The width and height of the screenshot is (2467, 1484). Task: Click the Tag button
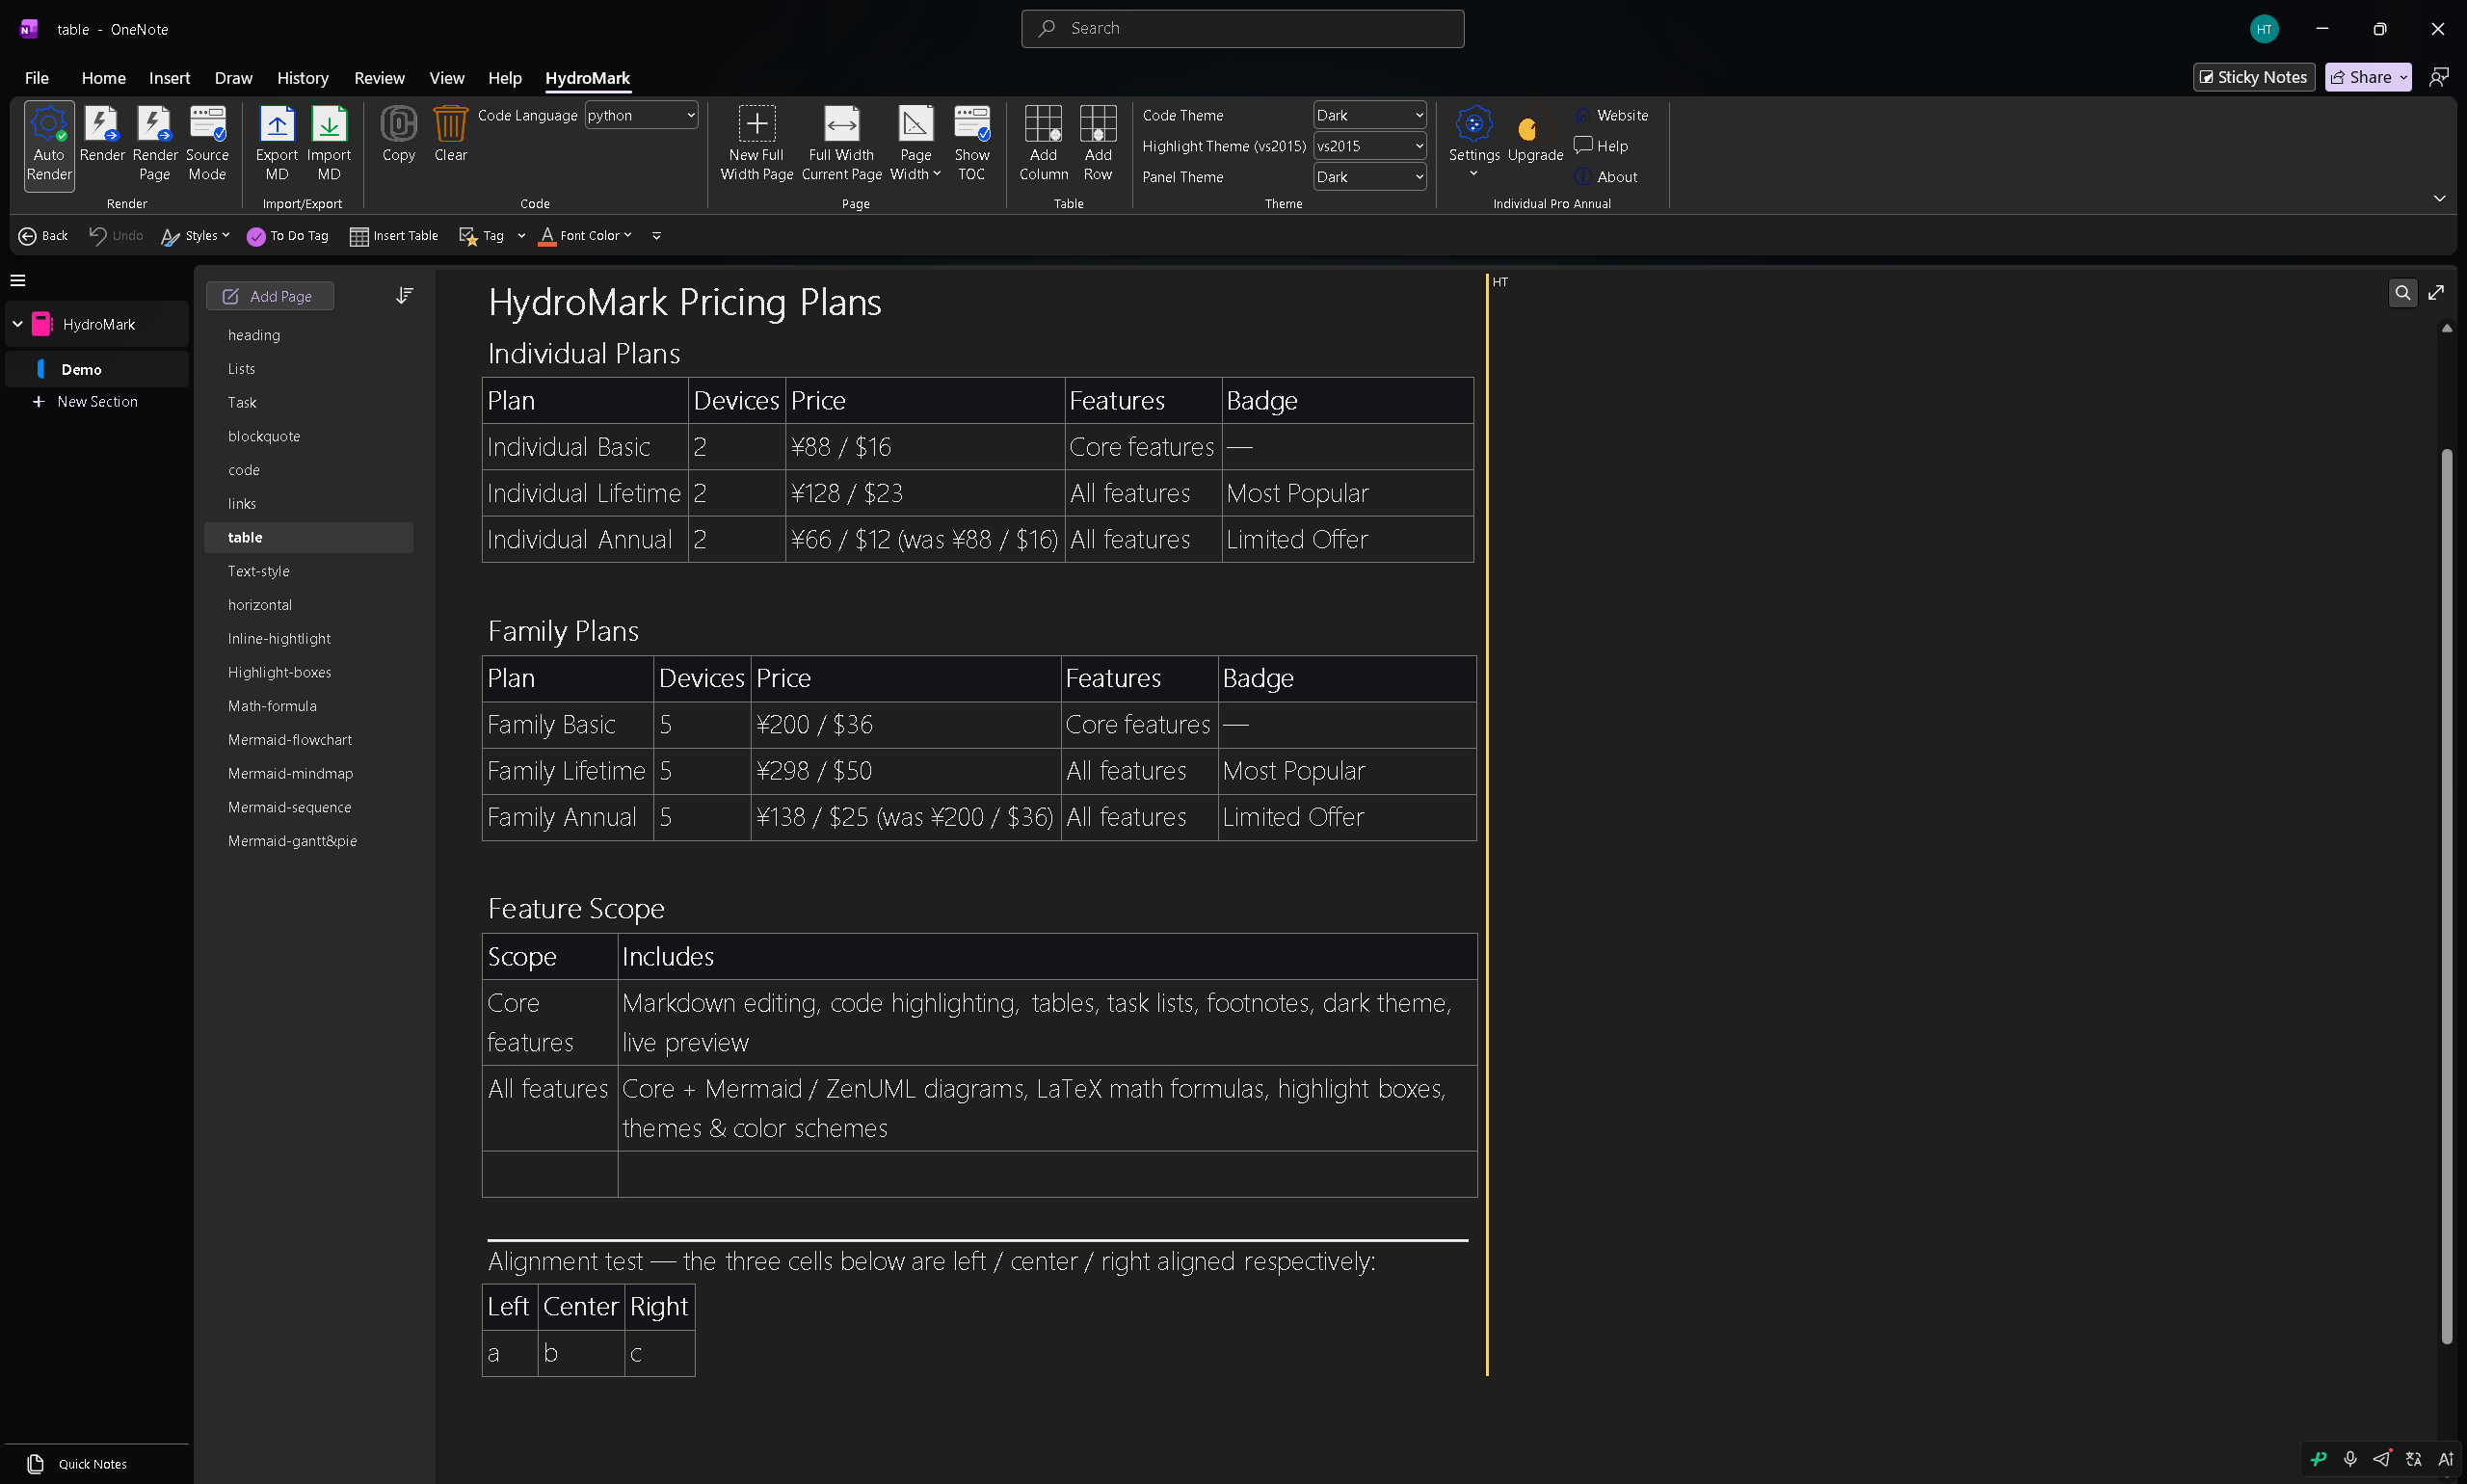pos(481,236)
